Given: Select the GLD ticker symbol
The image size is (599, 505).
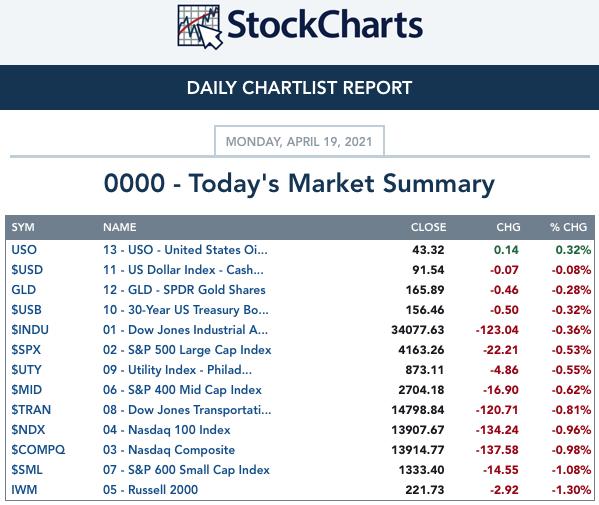Looking at the screenshot, I should click(23, 290).
